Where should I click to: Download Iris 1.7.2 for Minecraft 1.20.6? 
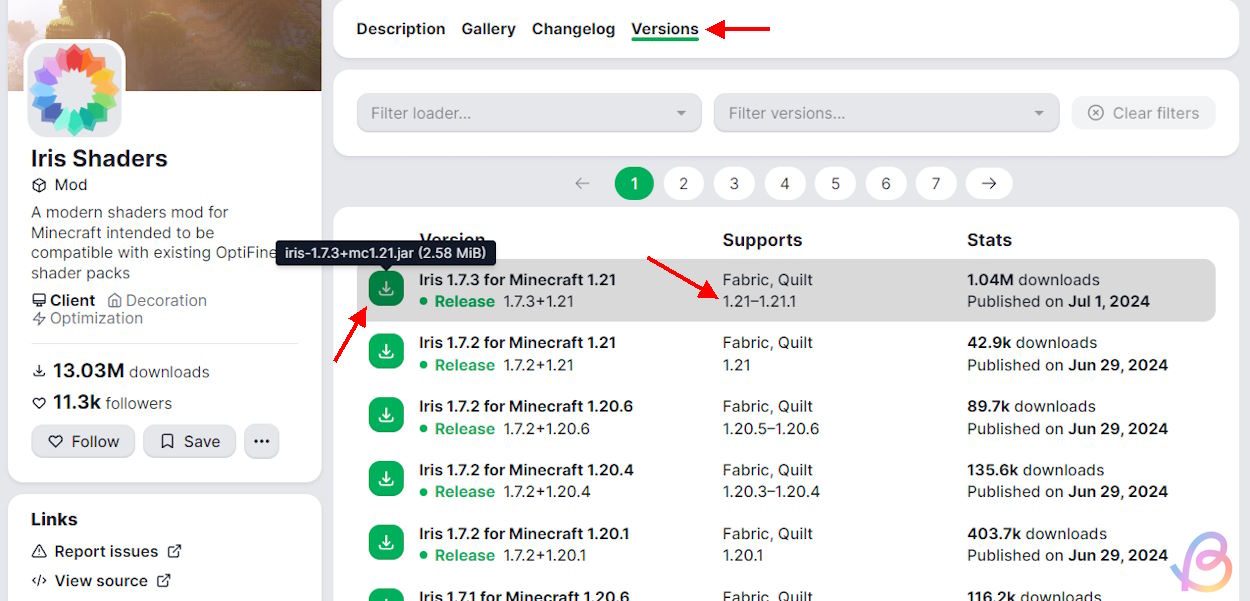(x=386, y=416)
